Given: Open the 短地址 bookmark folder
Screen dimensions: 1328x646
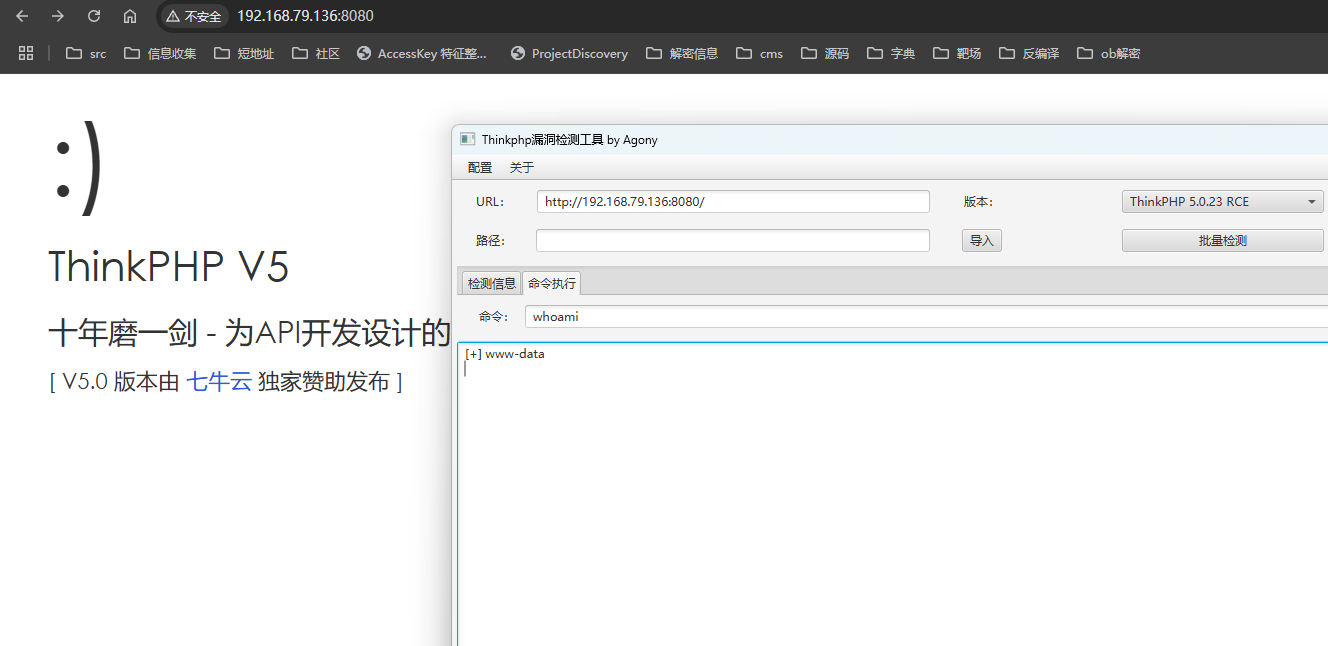Looking at the screenshot, I should pos(244,53).
